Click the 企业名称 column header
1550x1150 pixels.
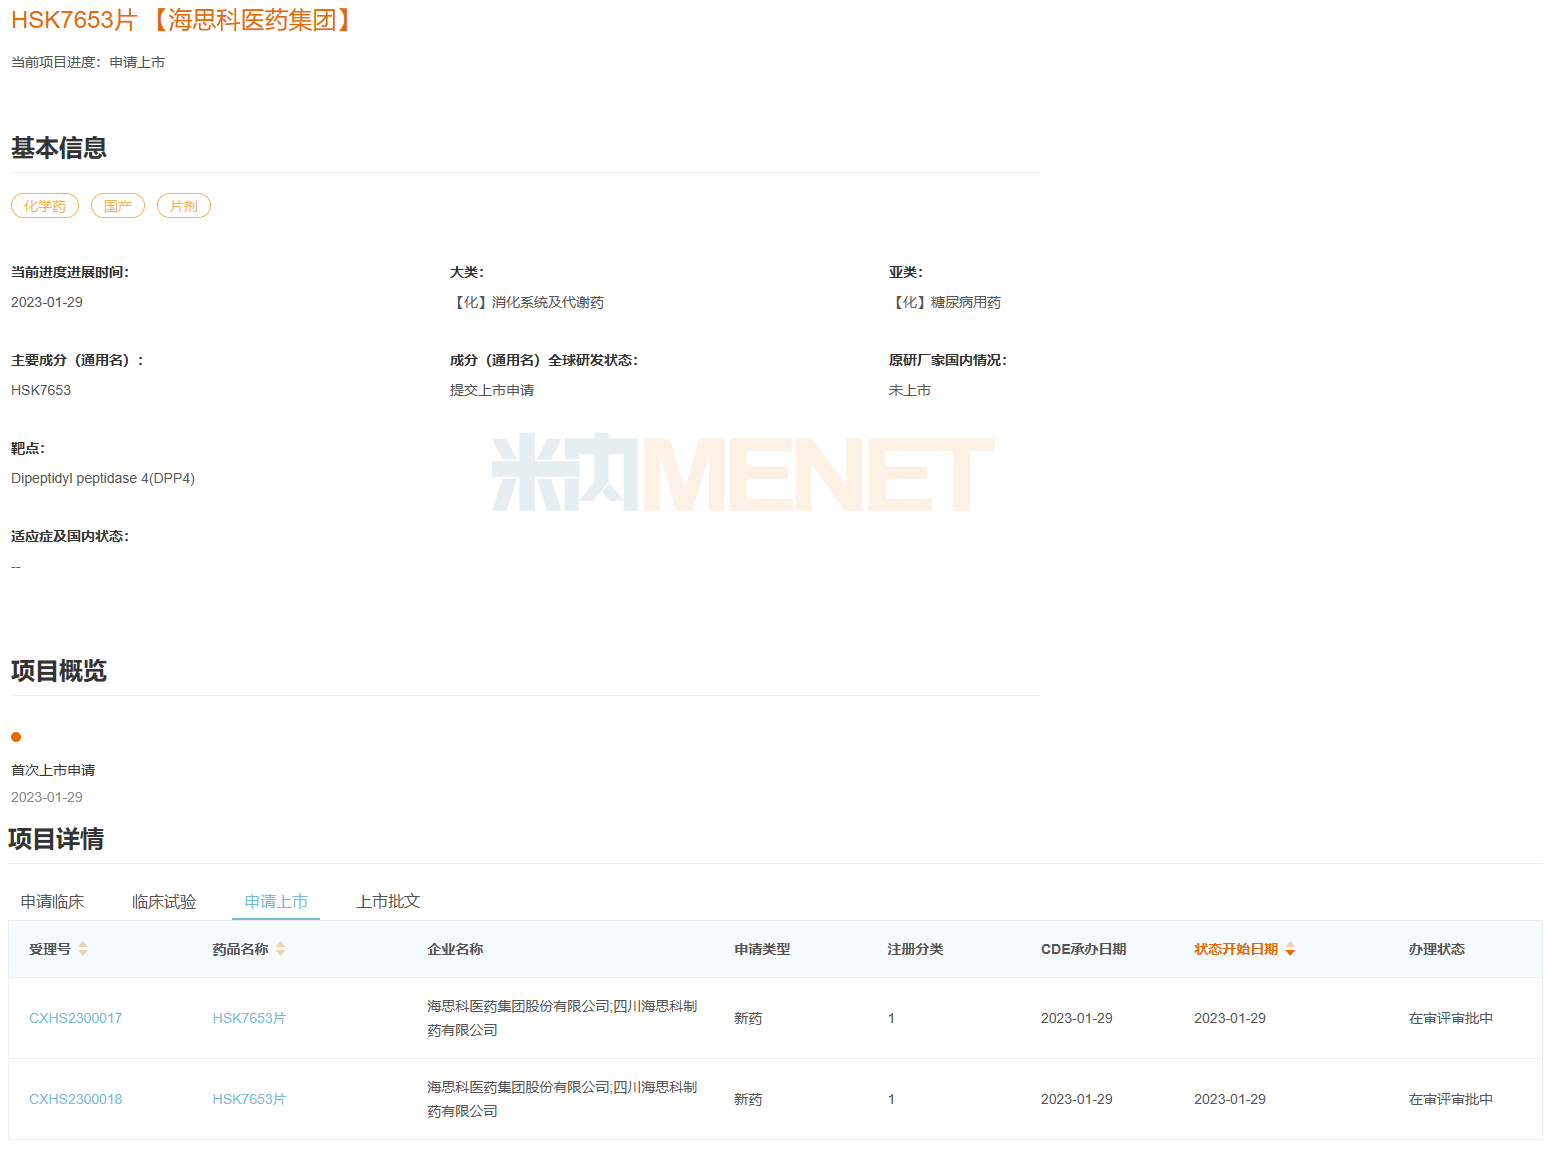tap(455, 949)
